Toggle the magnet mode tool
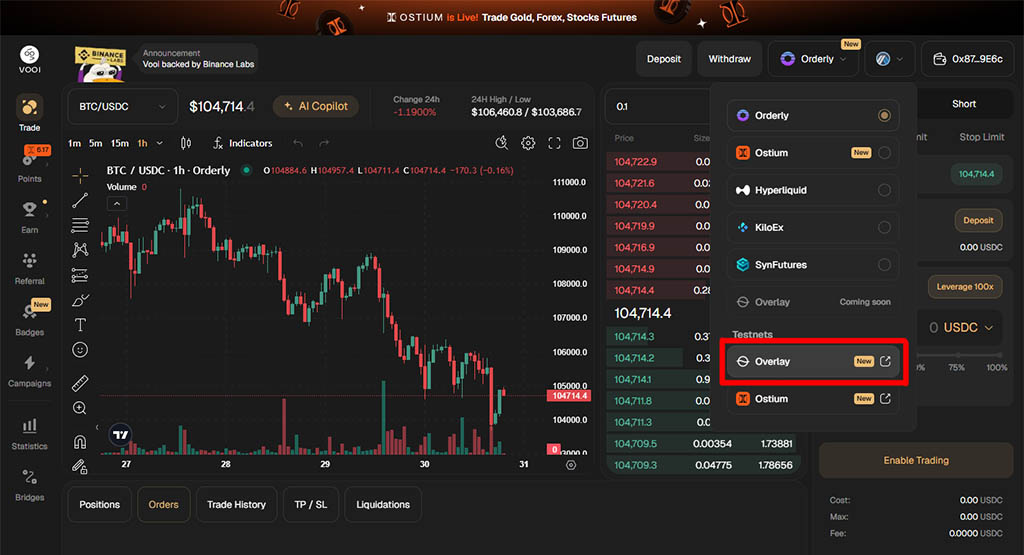 coord(80,442)
